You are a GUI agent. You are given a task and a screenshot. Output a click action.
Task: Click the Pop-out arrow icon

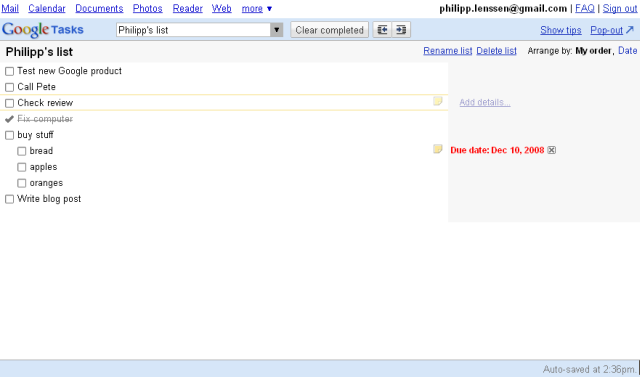(630, 30)
